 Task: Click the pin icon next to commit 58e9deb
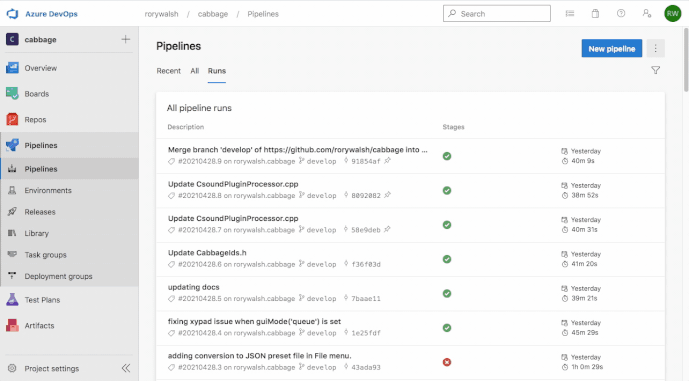click(x=387, y=229)
